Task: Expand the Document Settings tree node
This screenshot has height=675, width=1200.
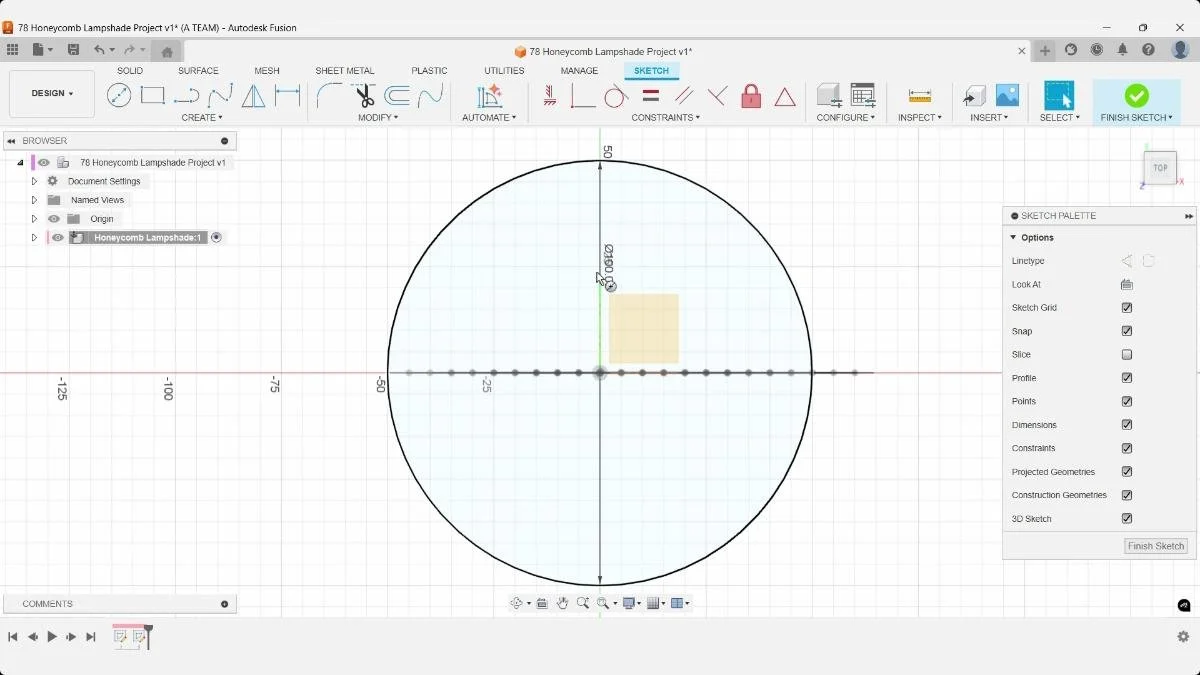Action: click(x=34, y=181)
